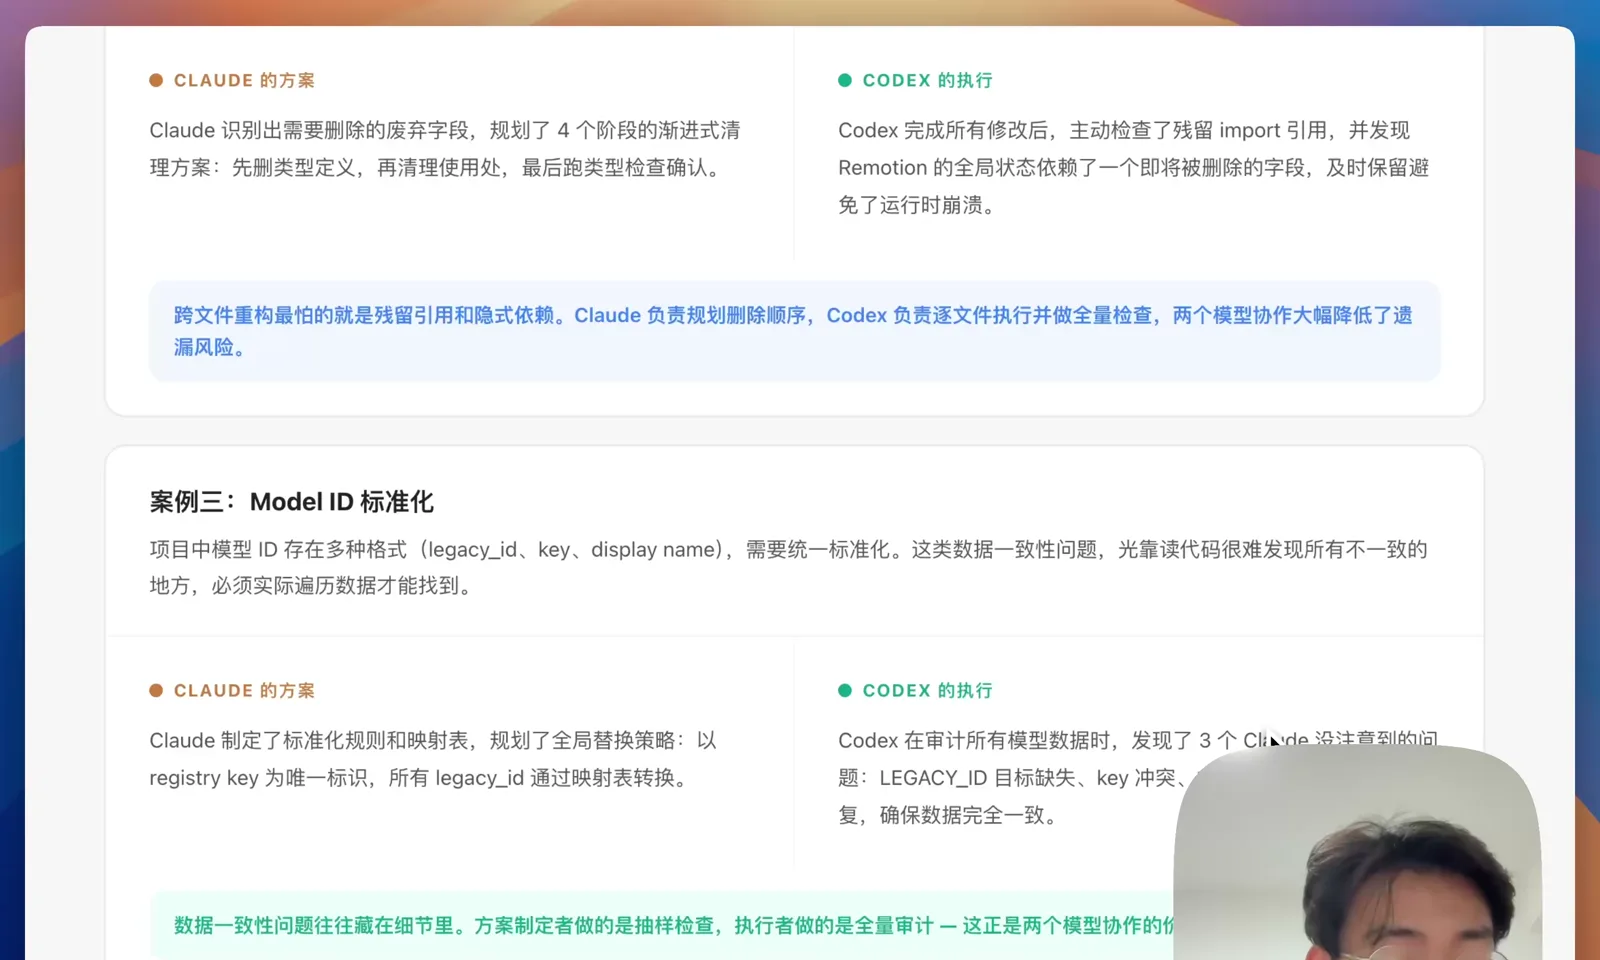
Task: Click the webcam video overlay of the presenter
Action: point(1357,852)
